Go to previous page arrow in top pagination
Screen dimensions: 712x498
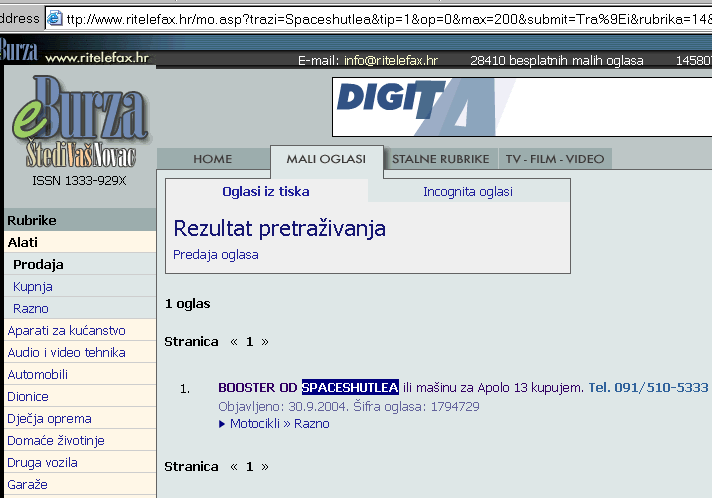tap(234, 342)
